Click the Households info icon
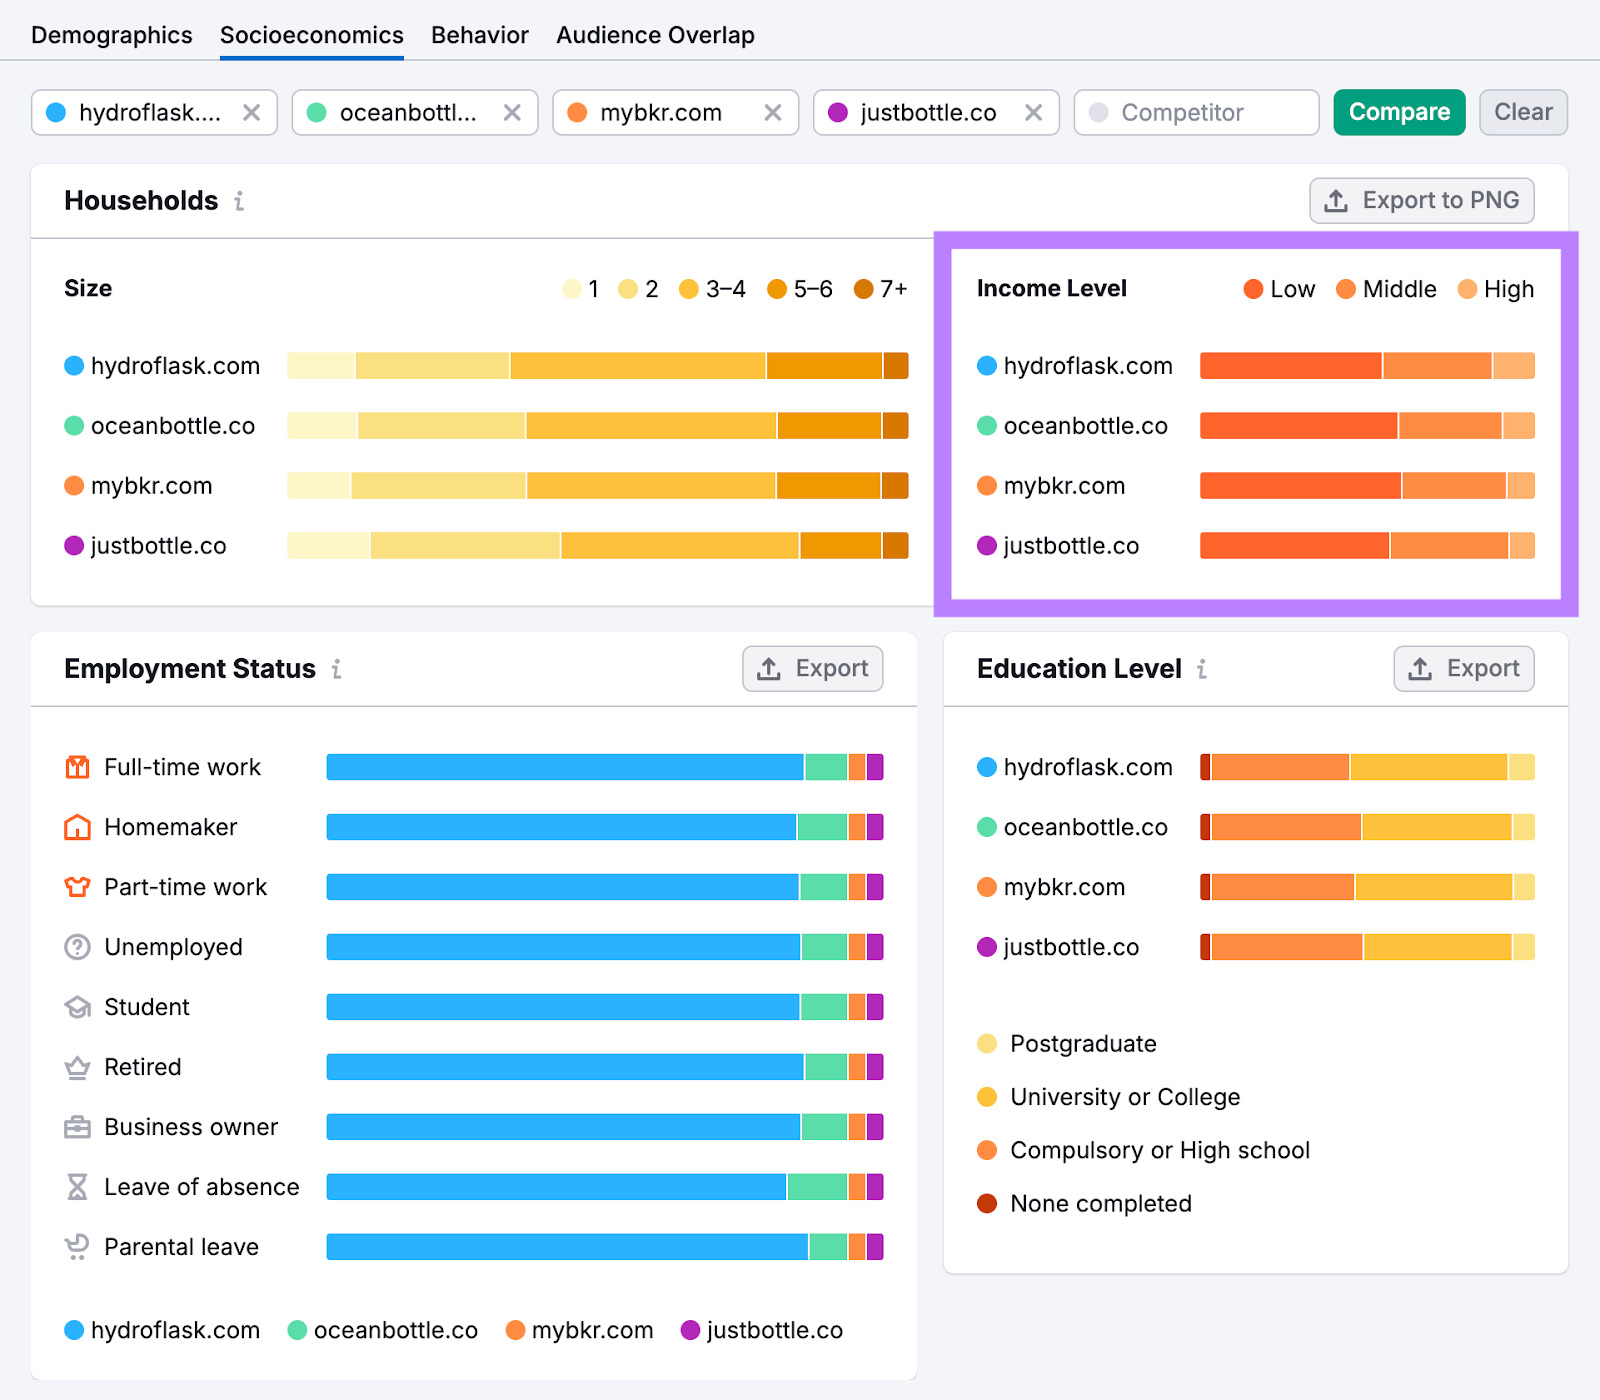This screenshot has height=1400, width=1600. [239, 201]
